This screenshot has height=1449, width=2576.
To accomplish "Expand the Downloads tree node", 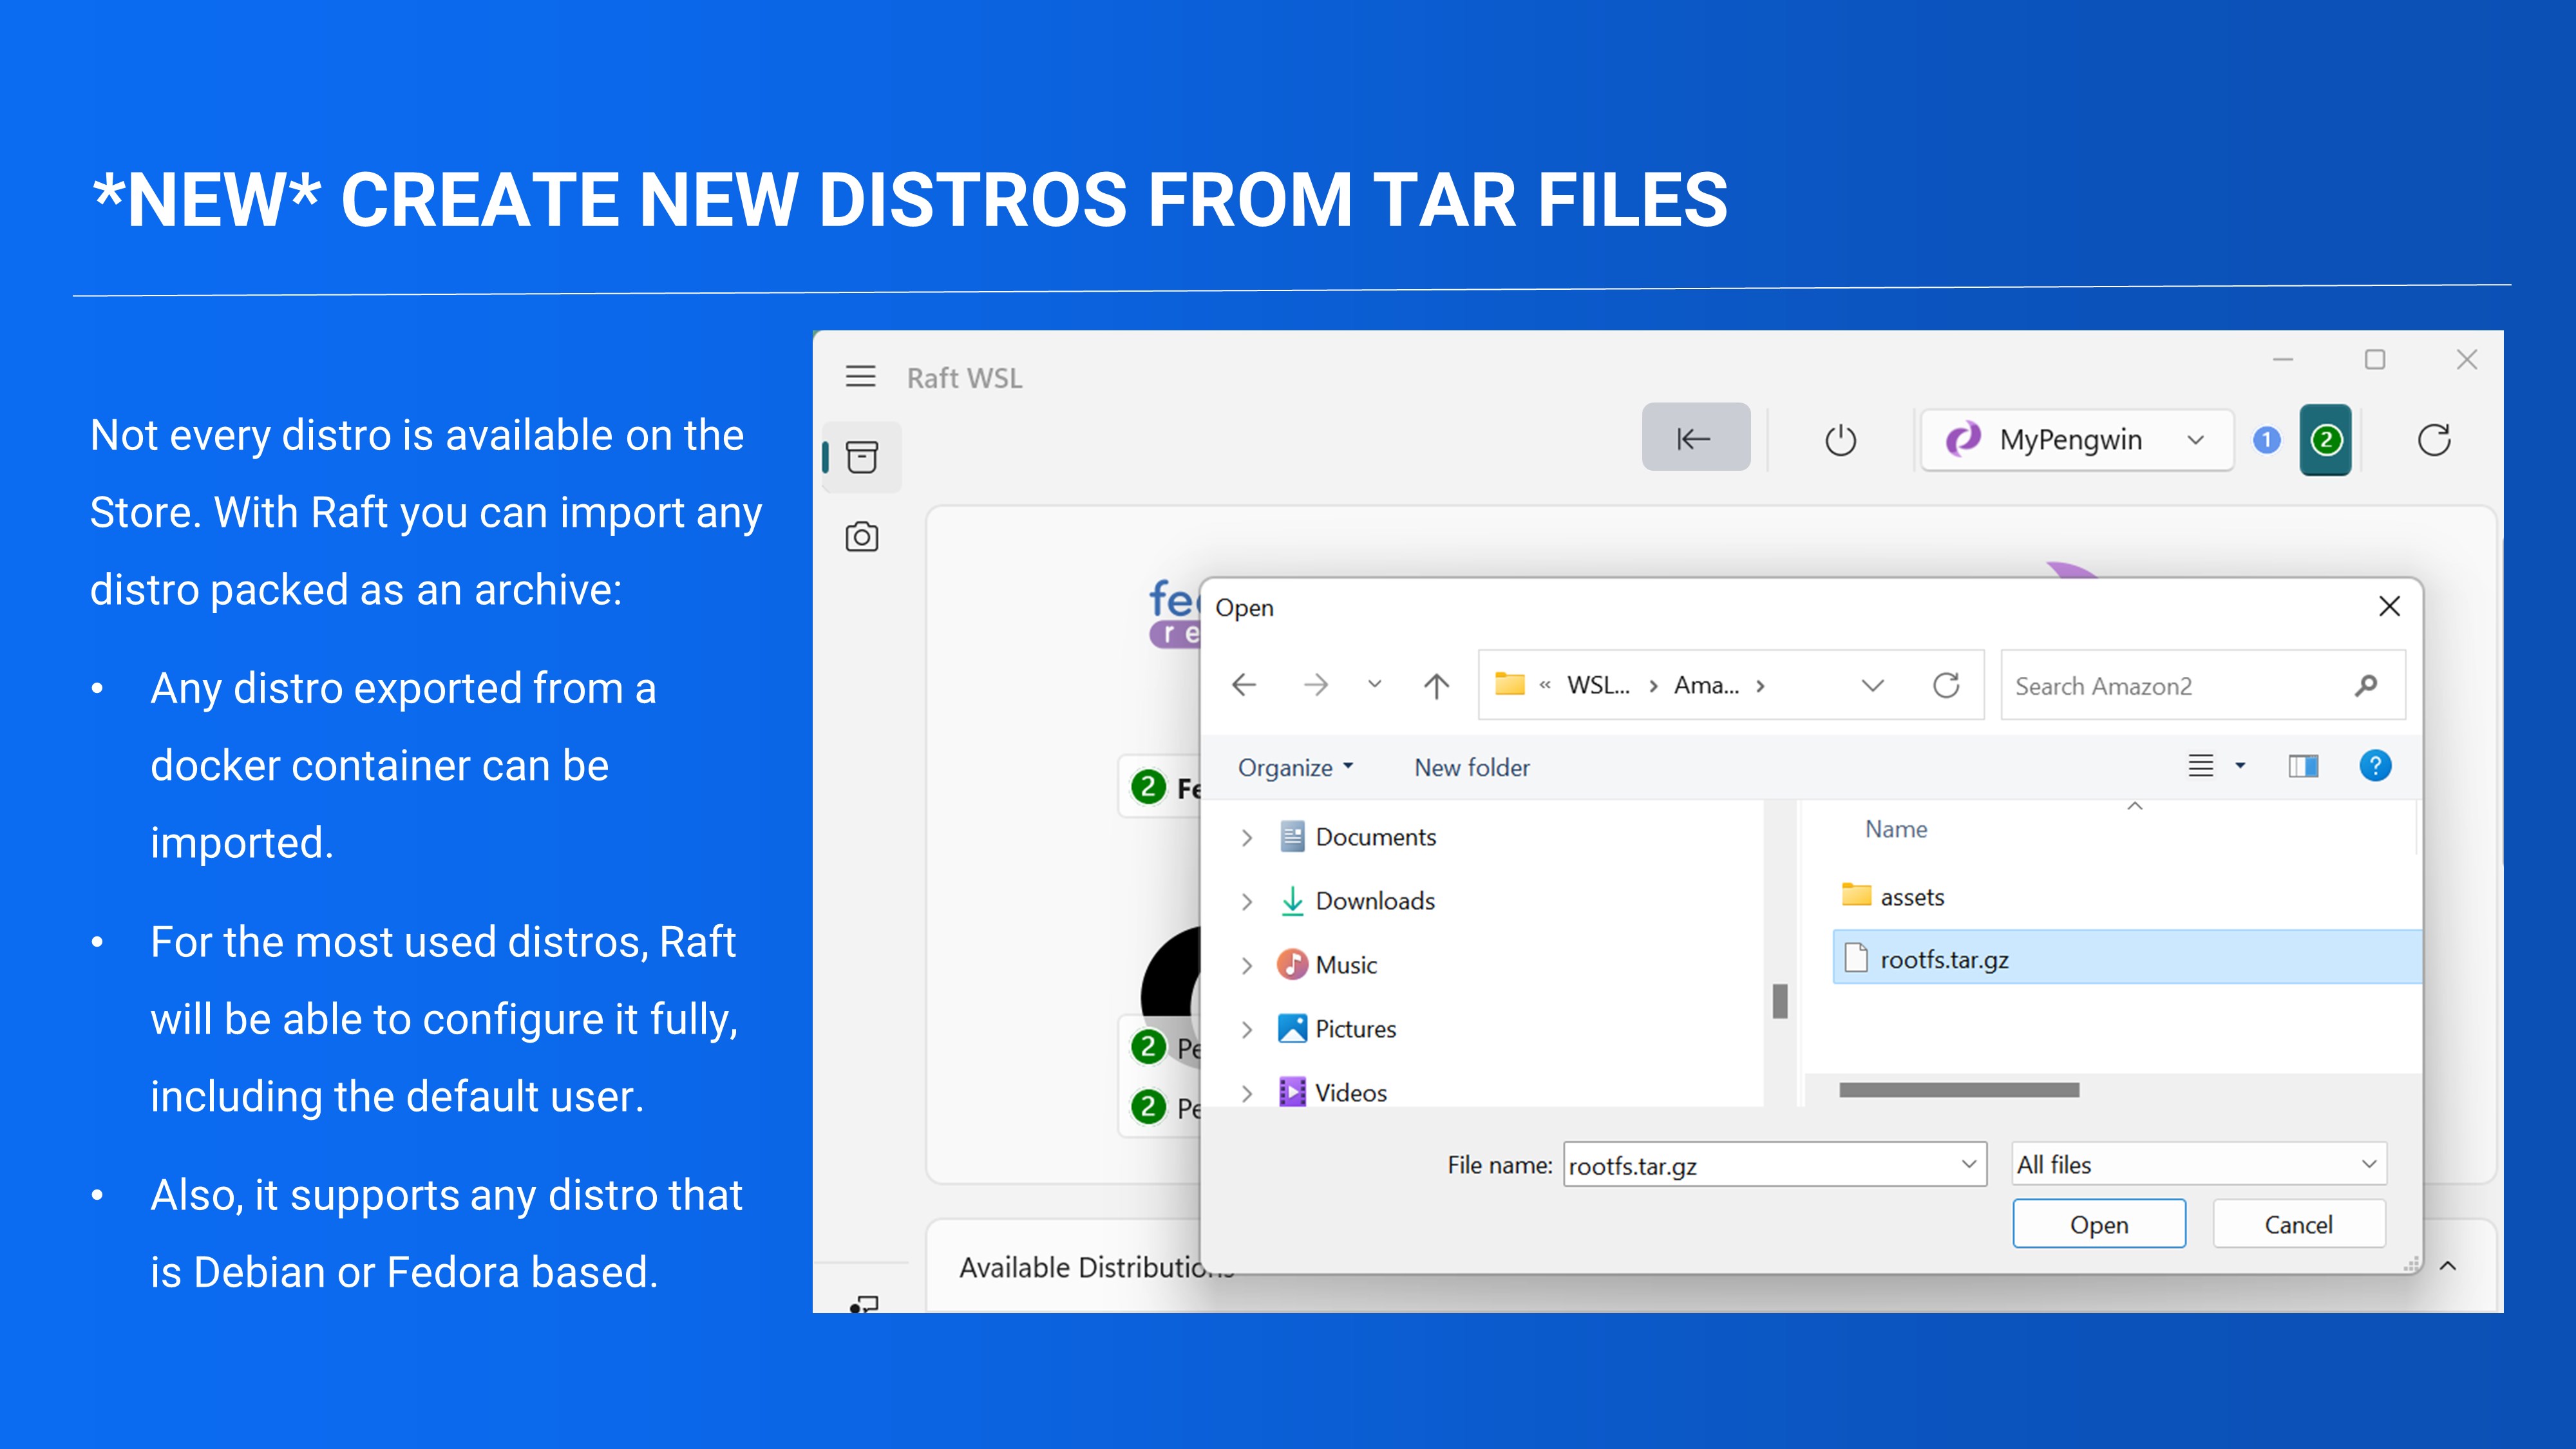I will click(x=1246, y=901).
